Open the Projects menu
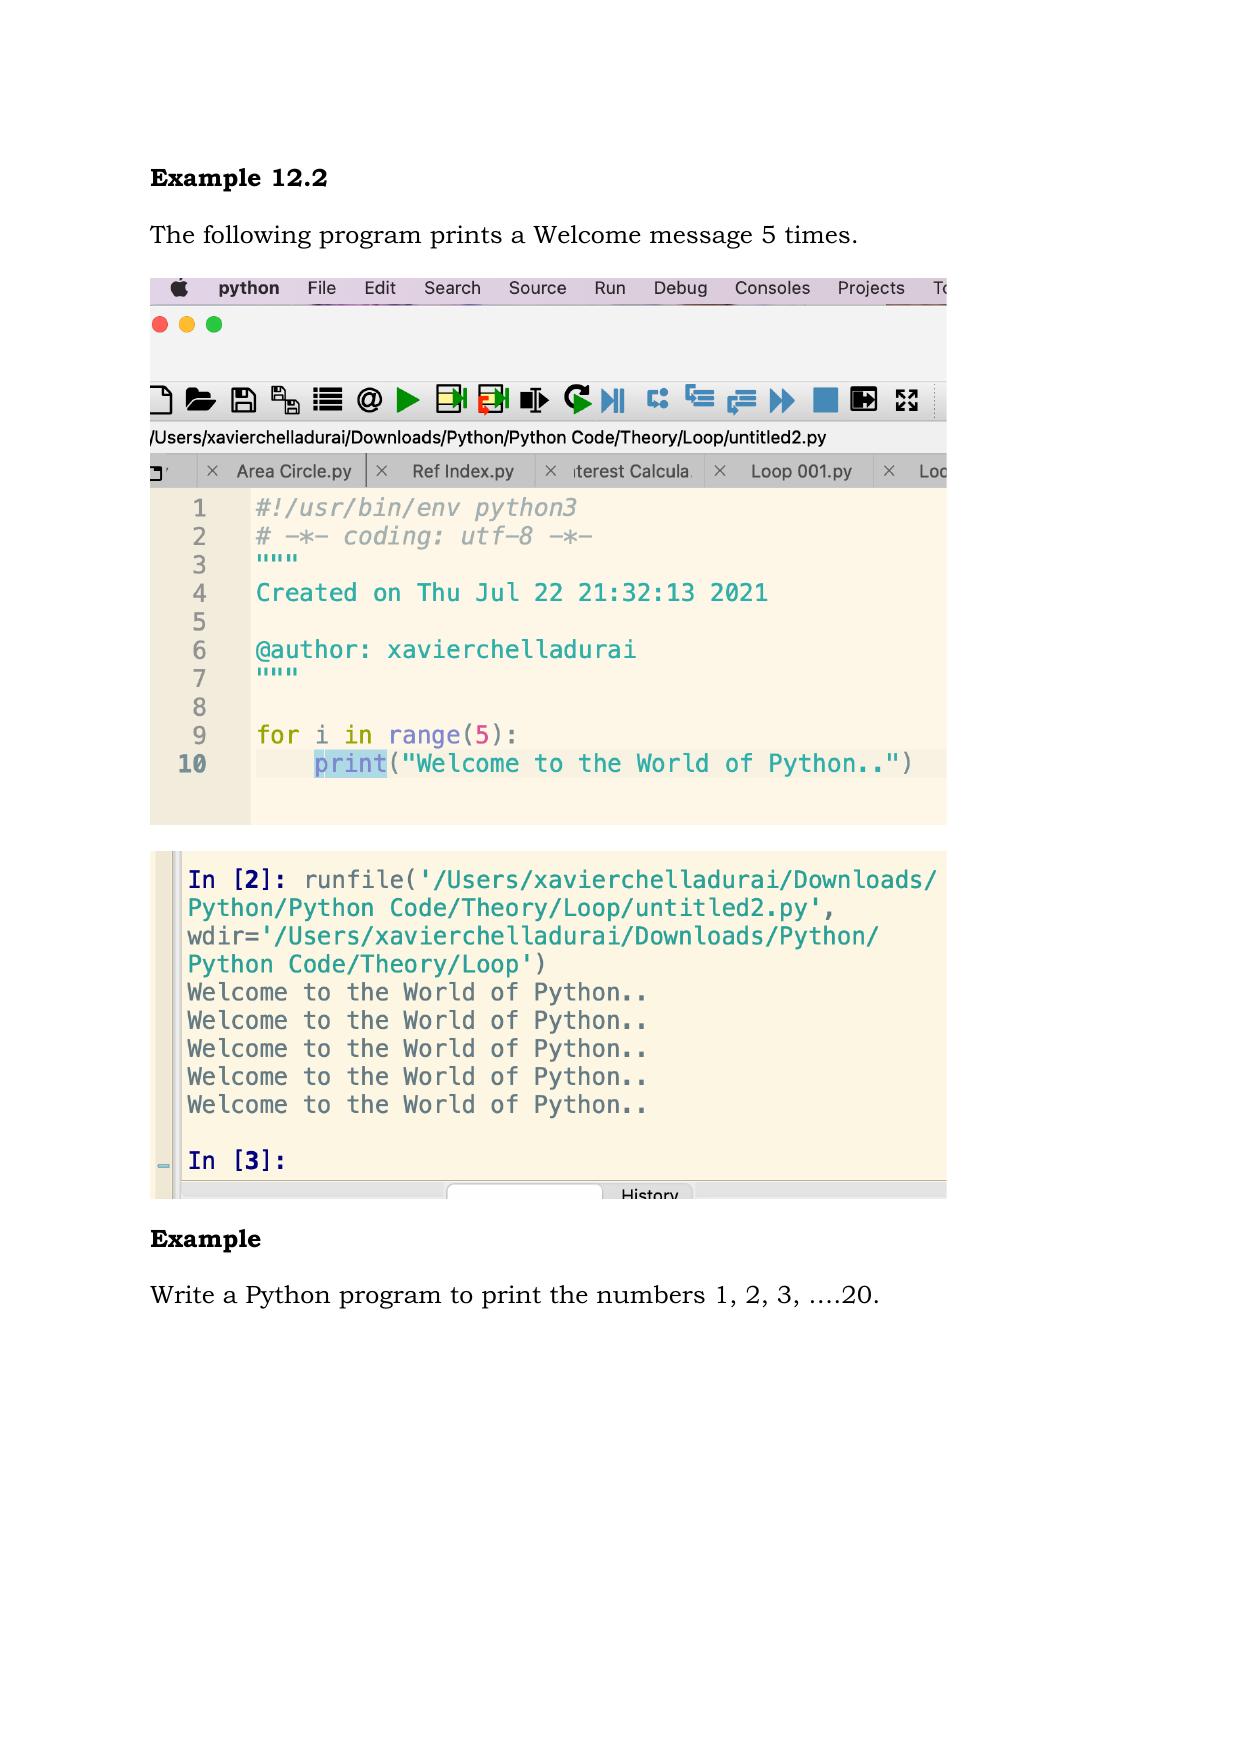 point(871,288)
